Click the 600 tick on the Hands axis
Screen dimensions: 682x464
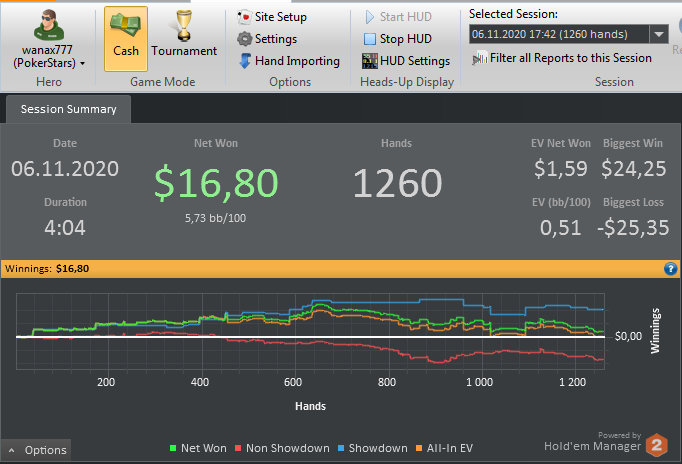click(x=293, y=382)
